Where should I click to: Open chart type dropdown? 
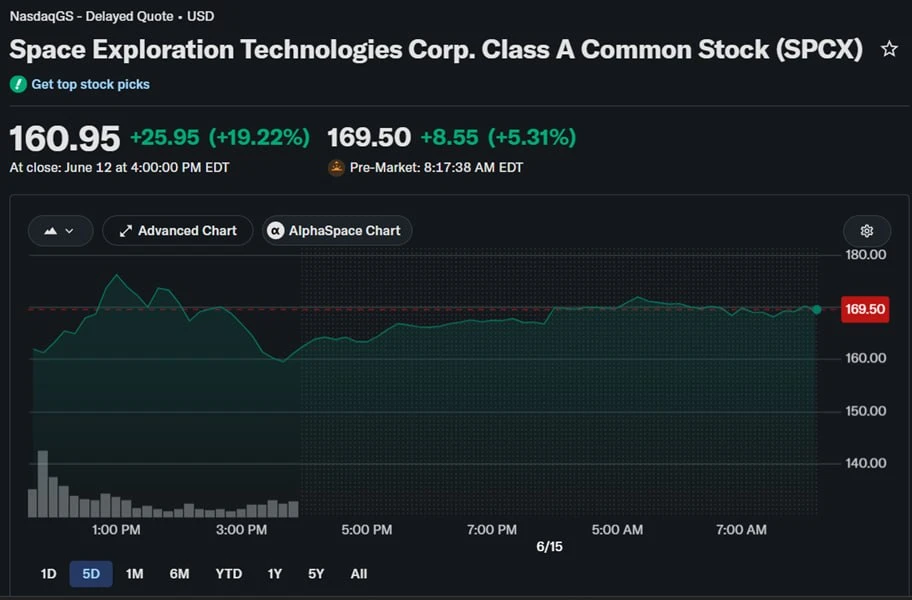coord(60,231)
